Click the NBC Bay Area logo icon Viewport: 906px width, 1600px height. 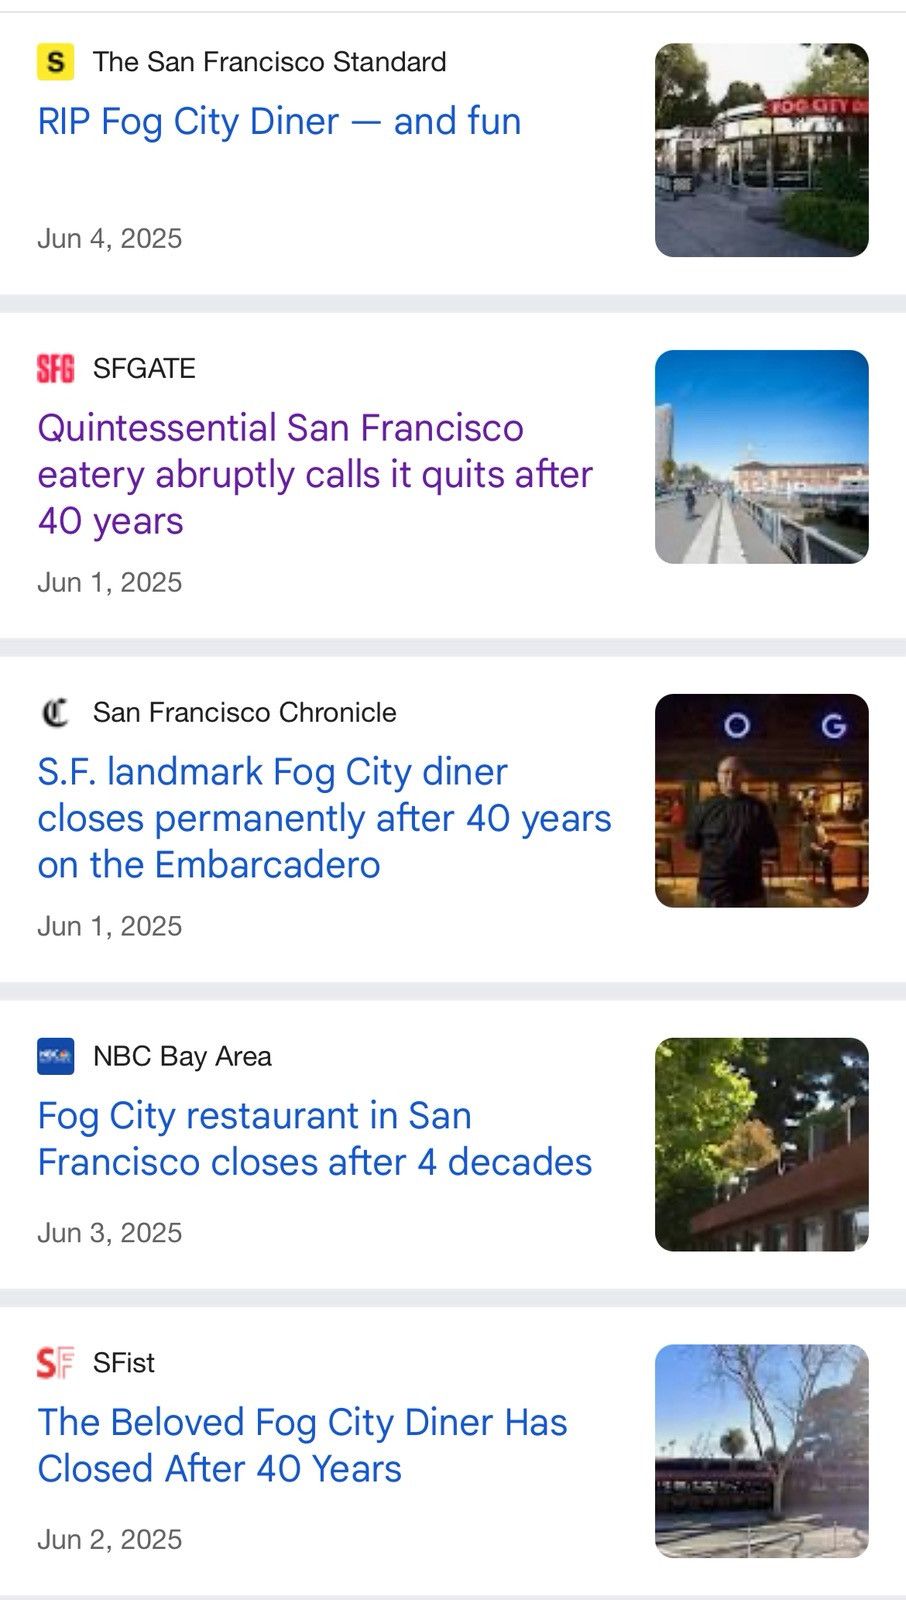(x=55, y=1056)
